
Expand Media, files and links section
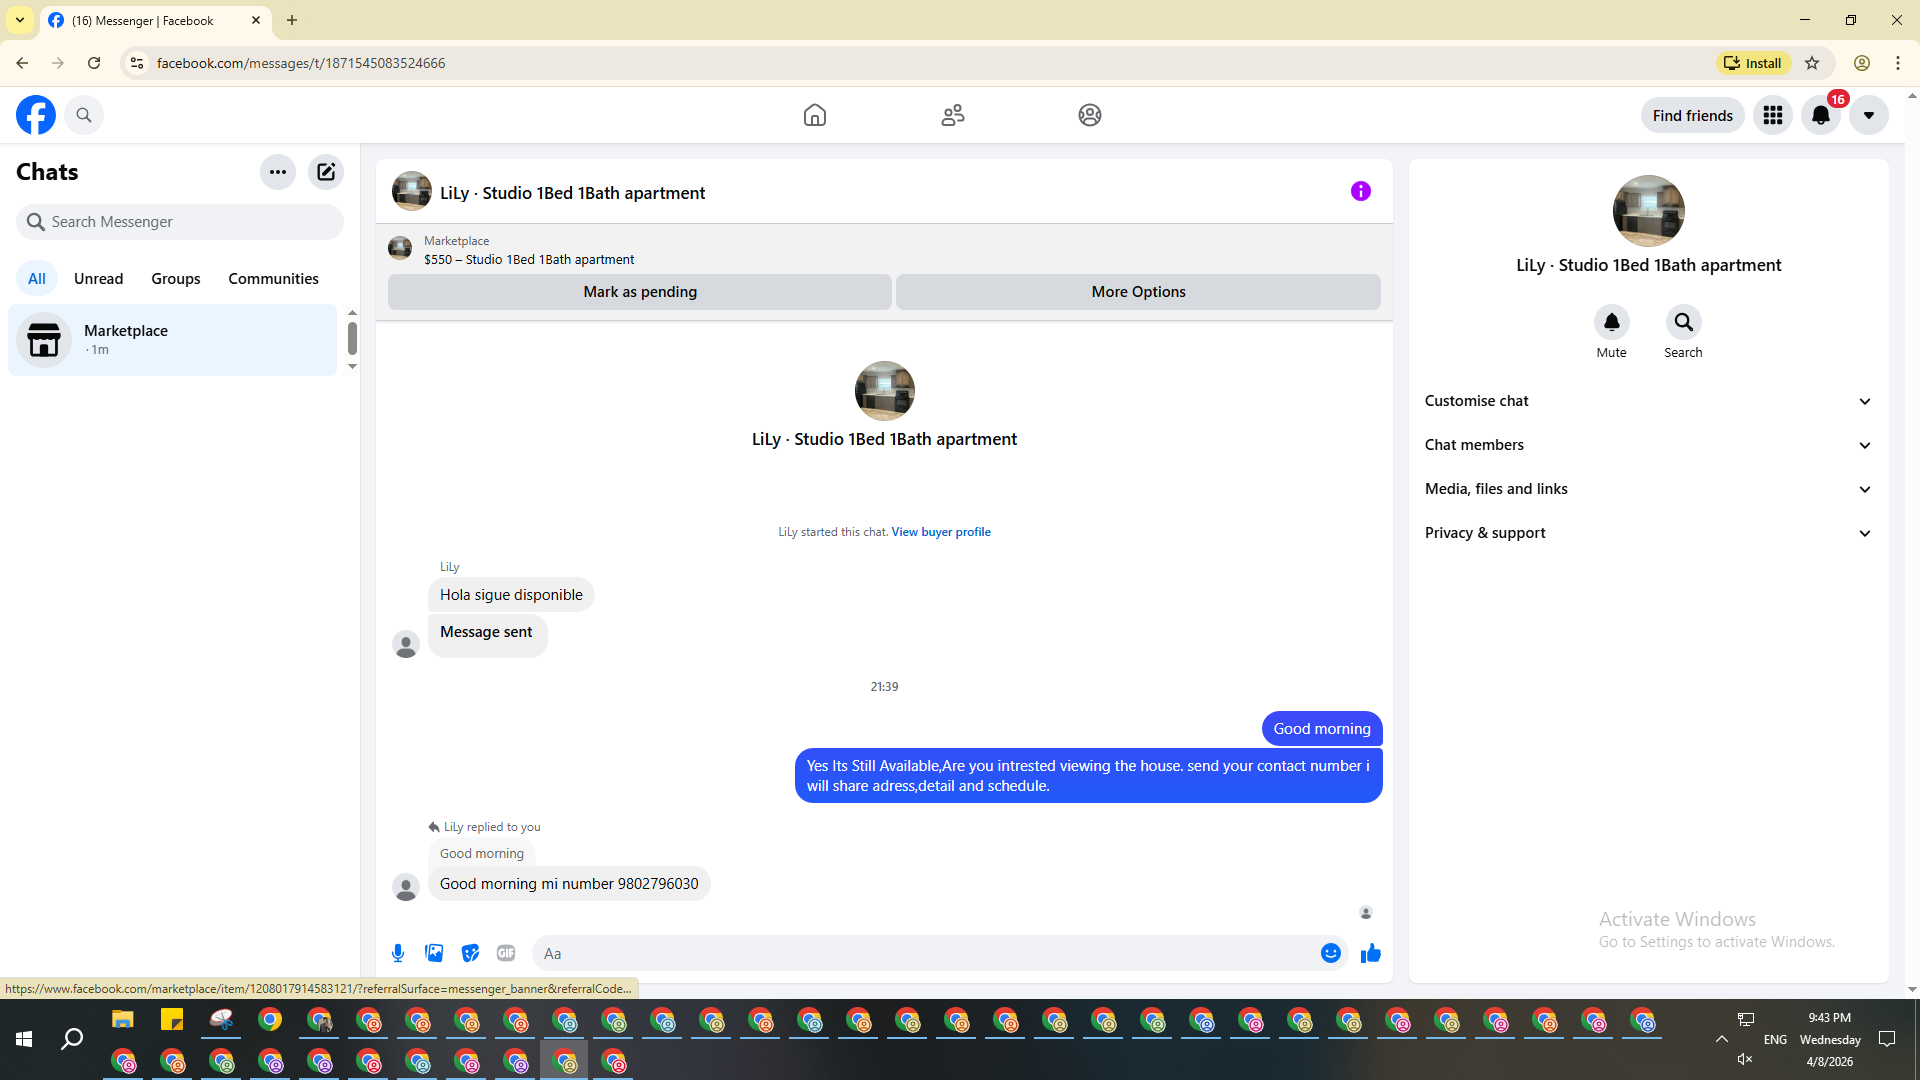tap(1648, 489)
